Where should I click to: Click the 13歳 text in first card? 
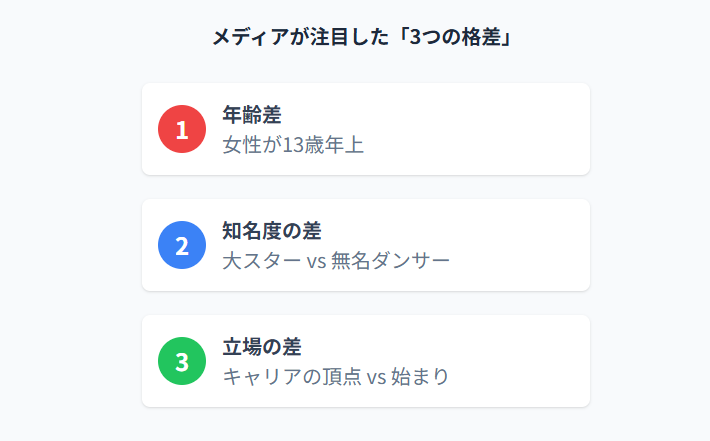point(303,145)
